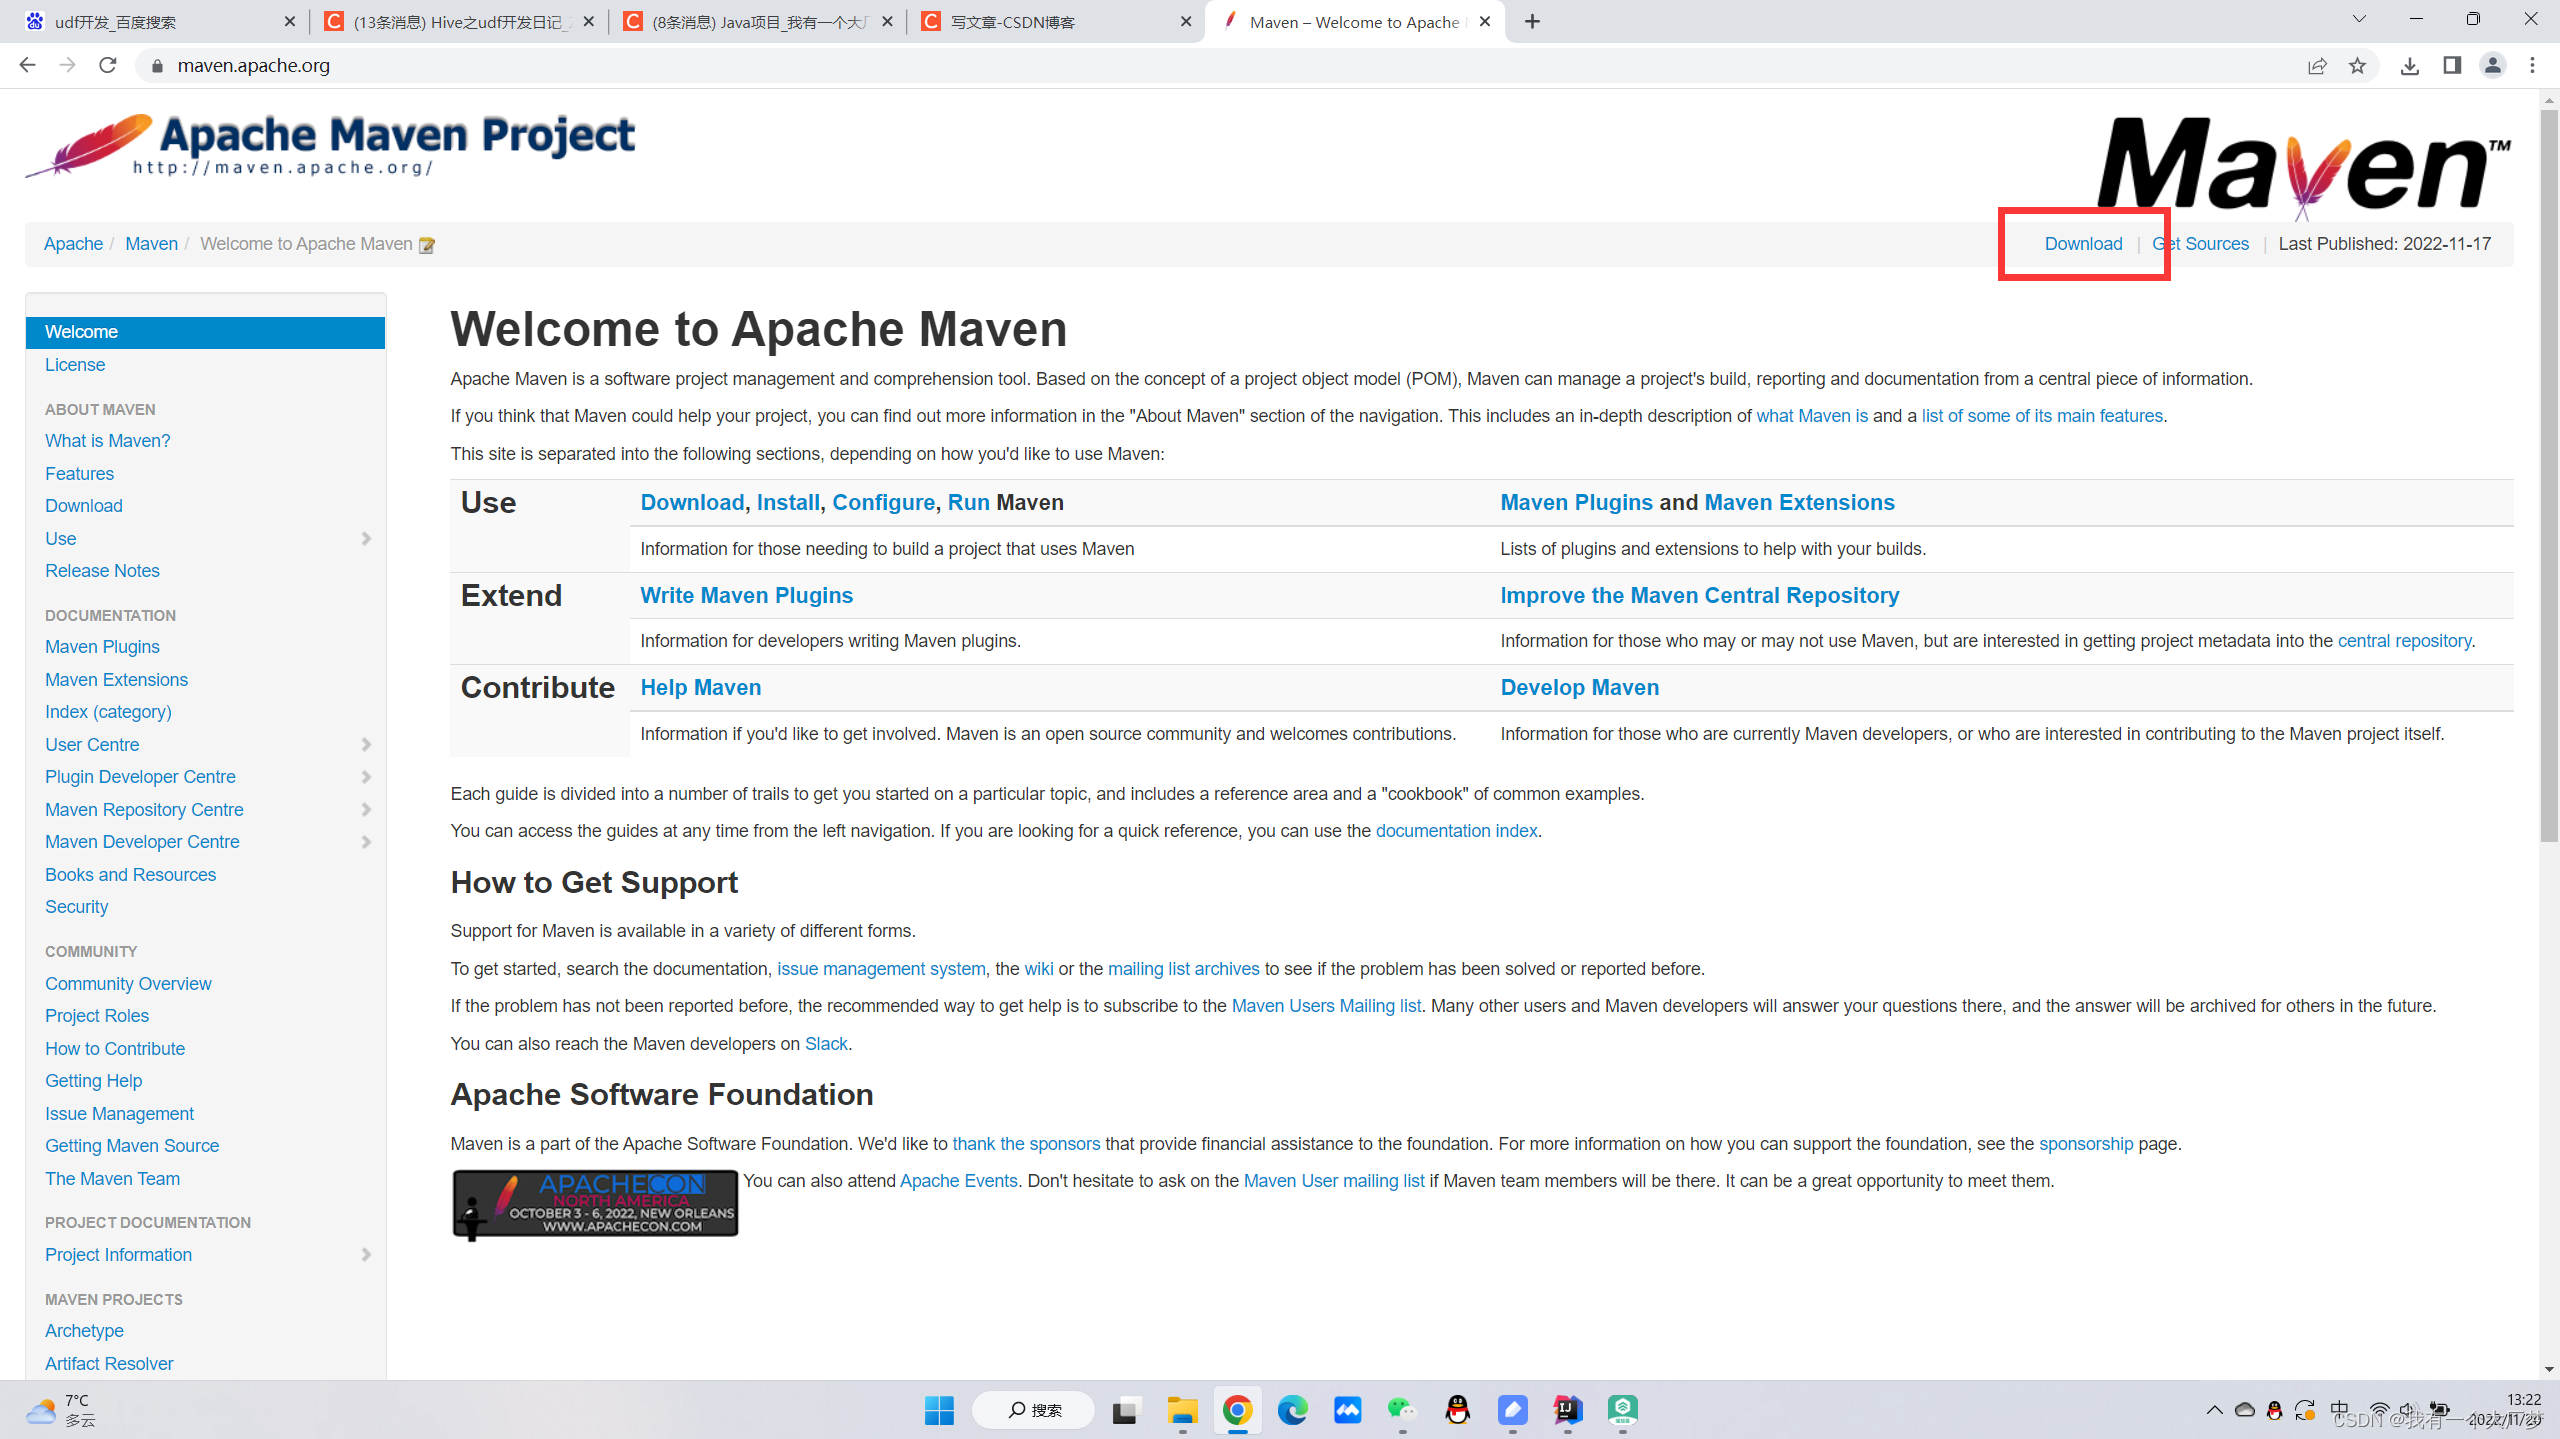Switch to the Java项目 CSDN tab
The width and height of the screenshot is (2560, 1439).
(759, 21)
